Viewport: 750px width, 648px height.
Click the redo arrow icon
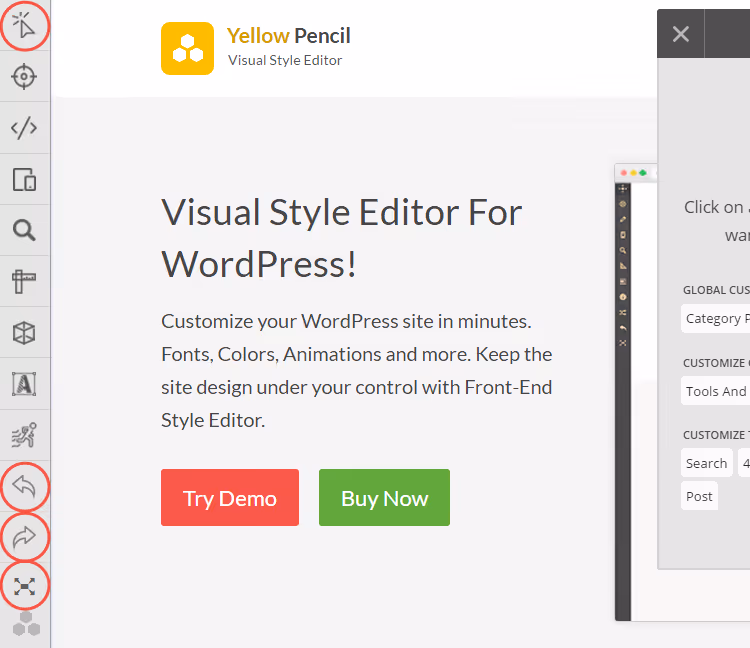pyautogui.click(x=24, y=537)
